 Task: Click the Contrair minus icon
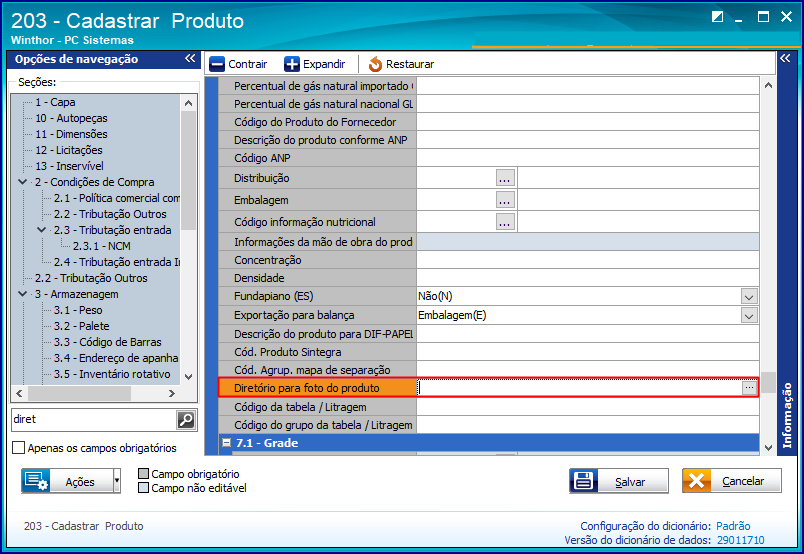[217, 64]
